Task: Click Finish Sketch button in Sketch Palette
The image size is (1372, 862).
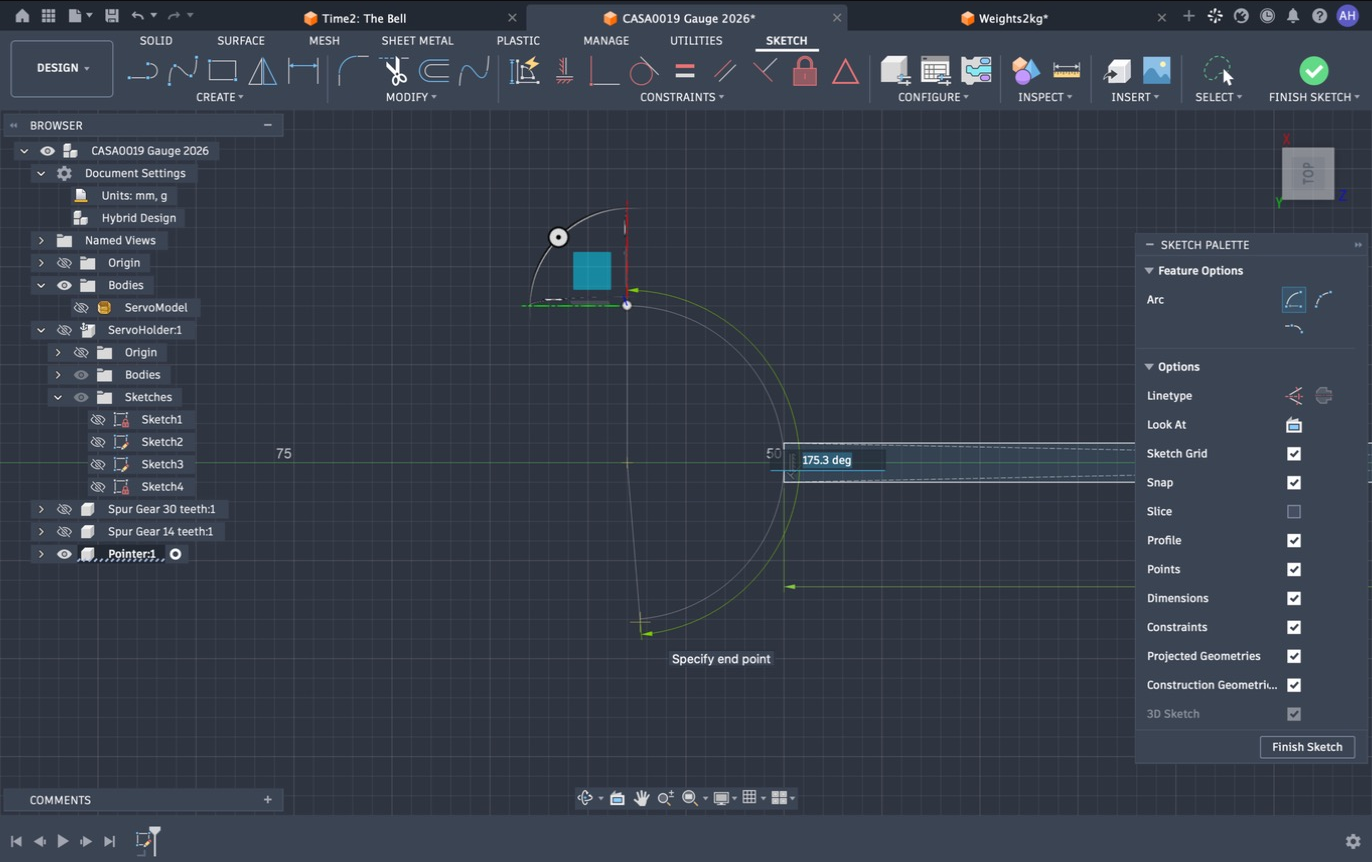Action: tap(1307, 747)
